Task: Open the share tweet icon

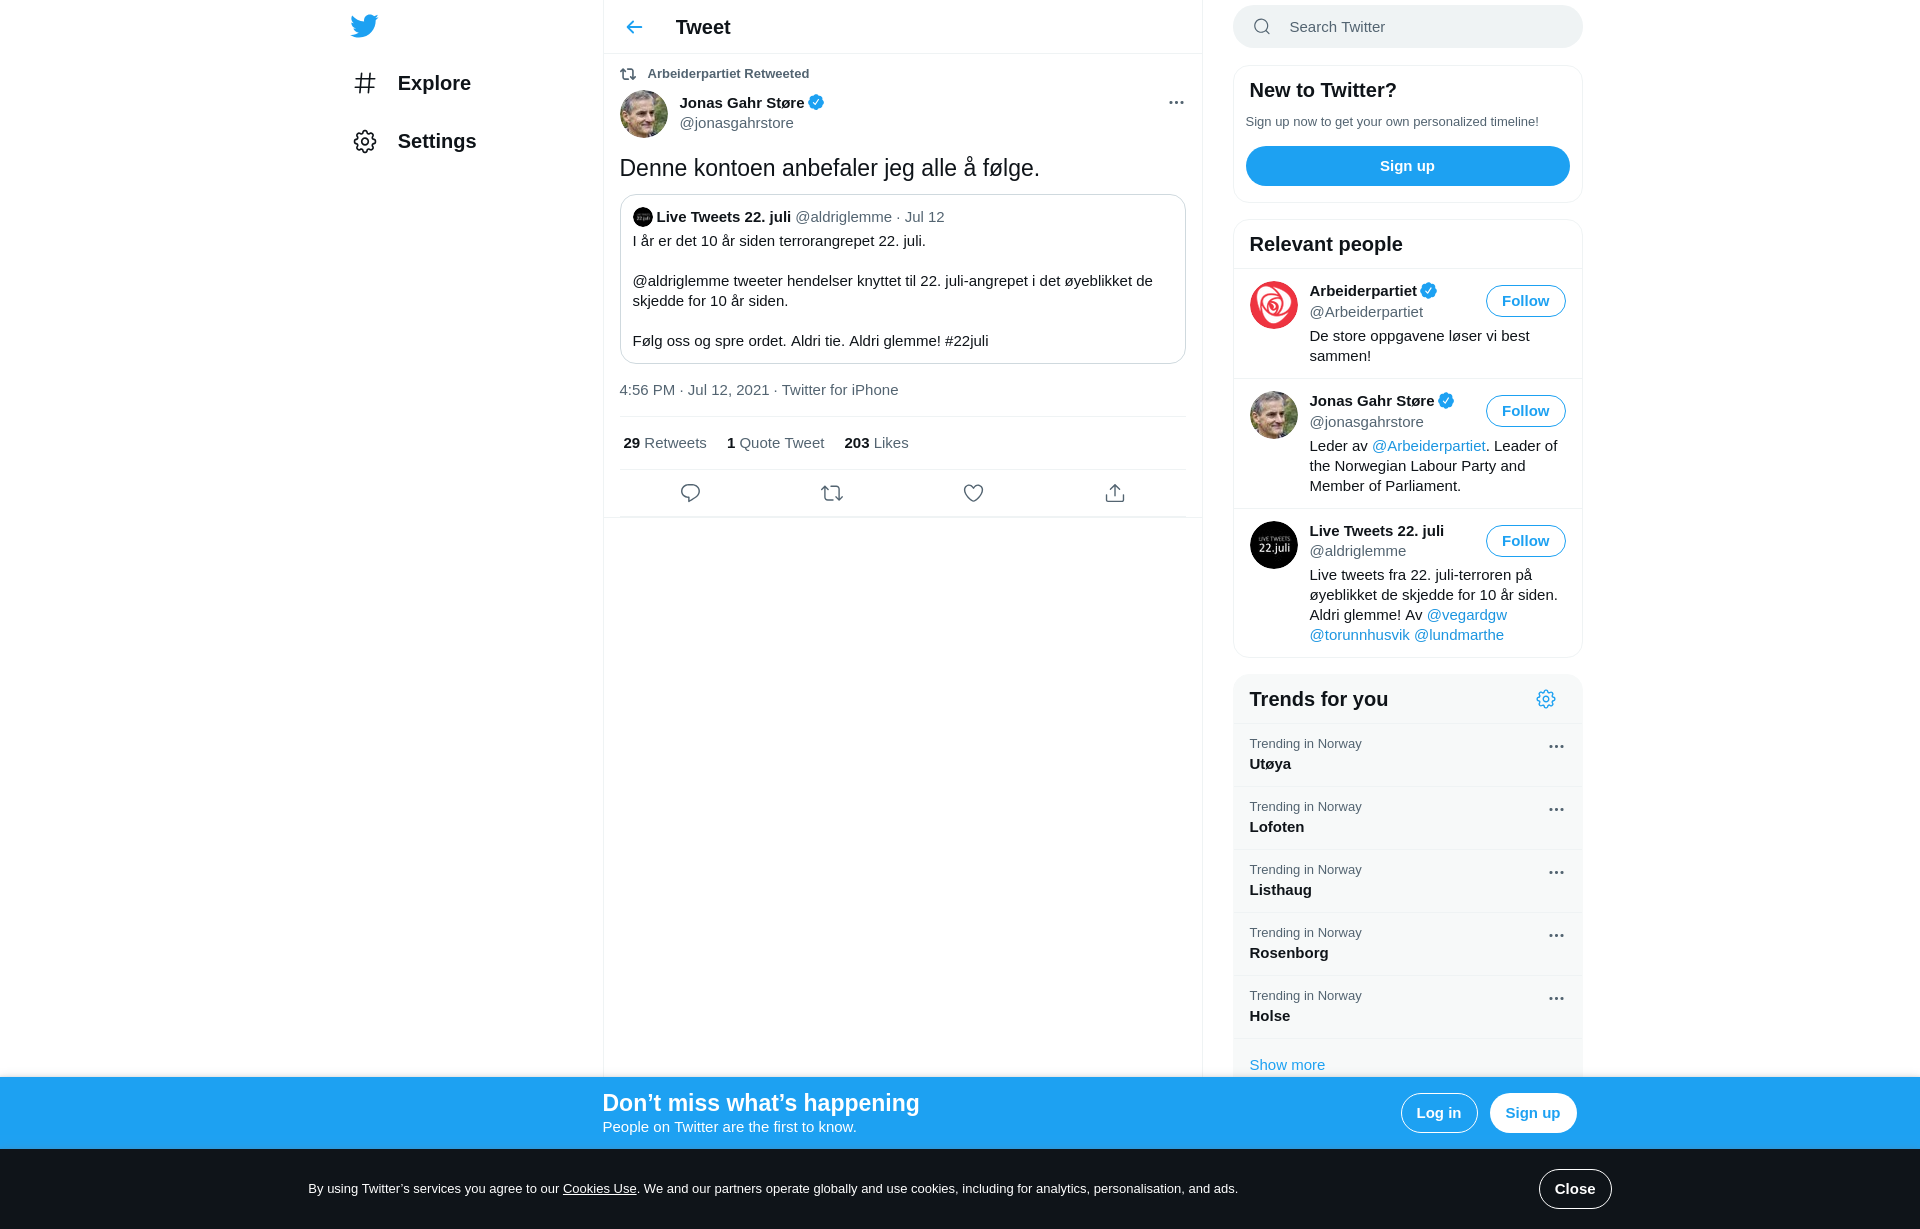Action: pyautogui.click(x=1115, y=493)
